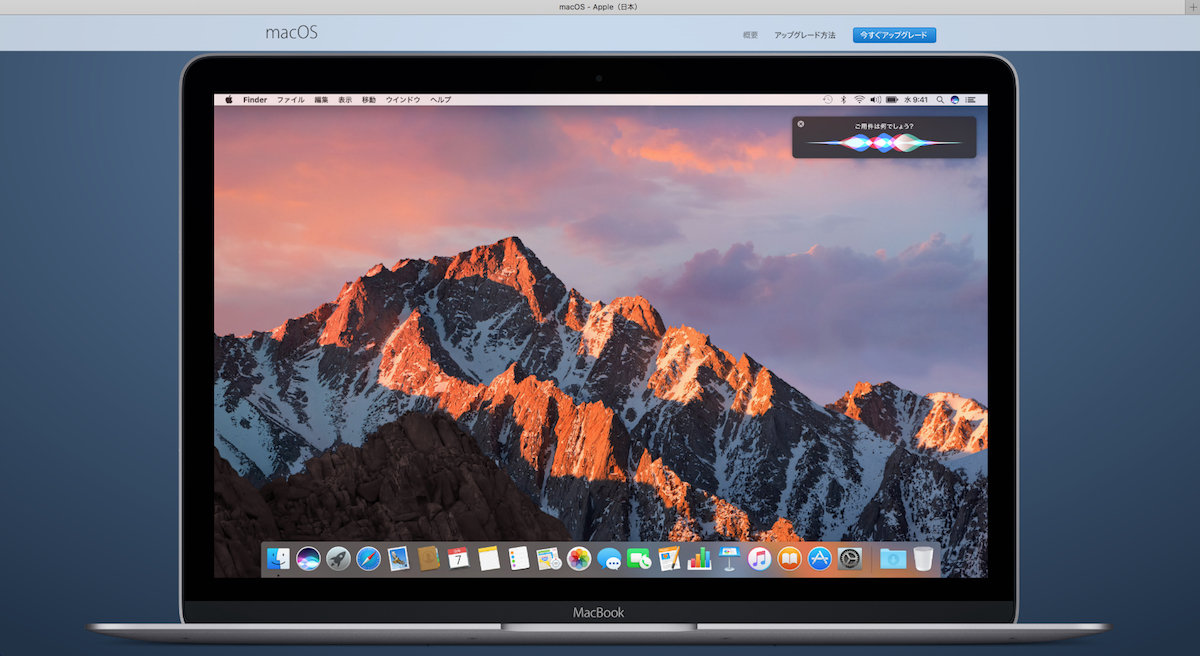Screen dimensions: 1200x656
Task: Open the Finder icon in the Dock
Action: [x=279, y=559]
